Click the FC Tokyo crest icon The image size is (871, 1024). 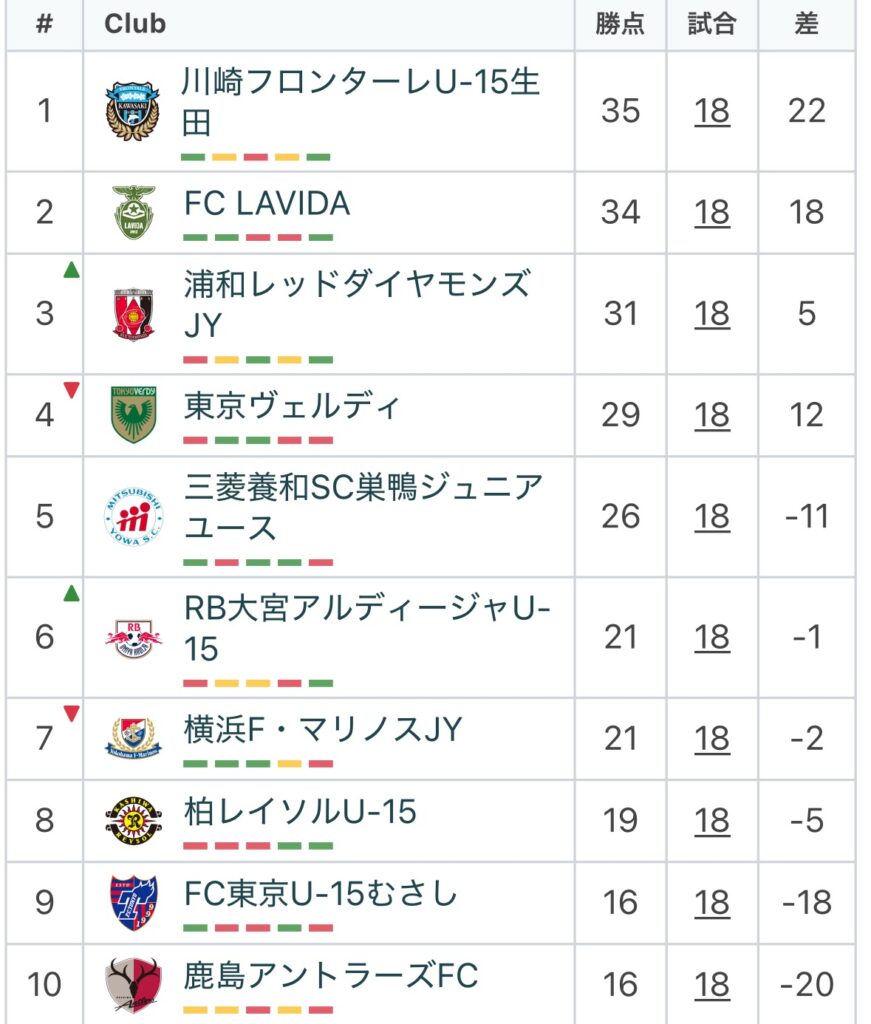pos(133,902)
